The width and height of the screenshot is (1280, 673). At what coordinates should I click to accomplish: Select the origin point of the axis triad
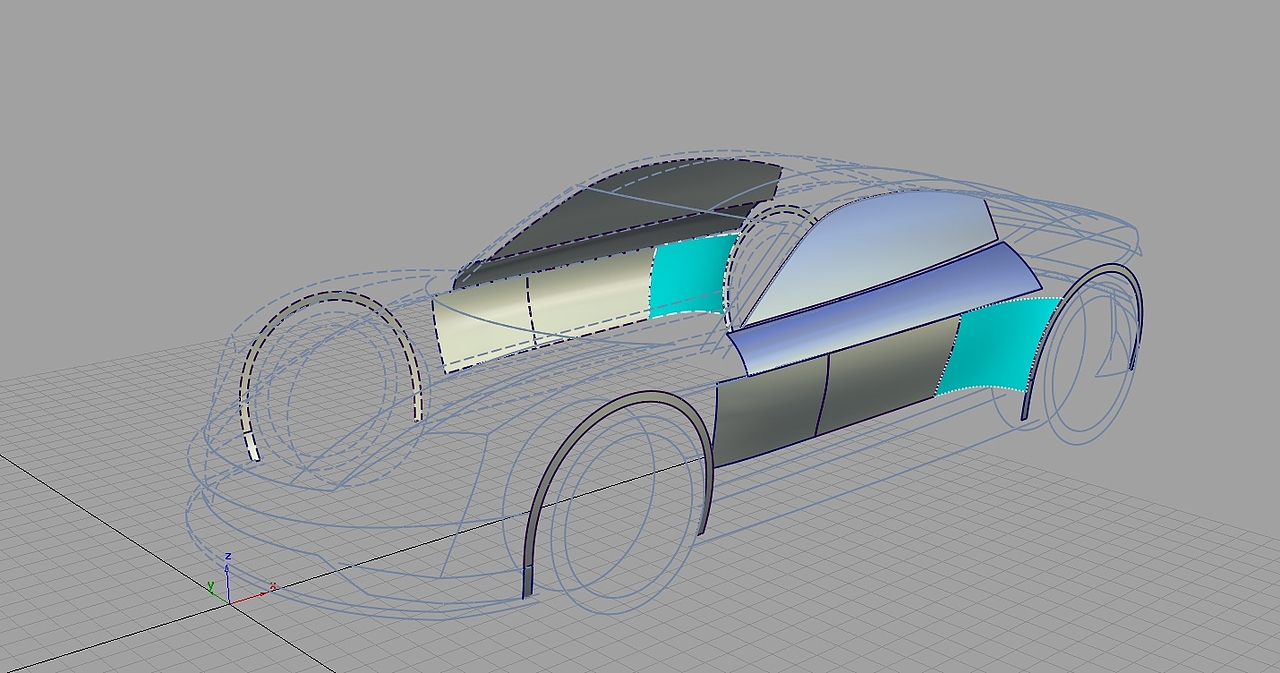[230, 603]
